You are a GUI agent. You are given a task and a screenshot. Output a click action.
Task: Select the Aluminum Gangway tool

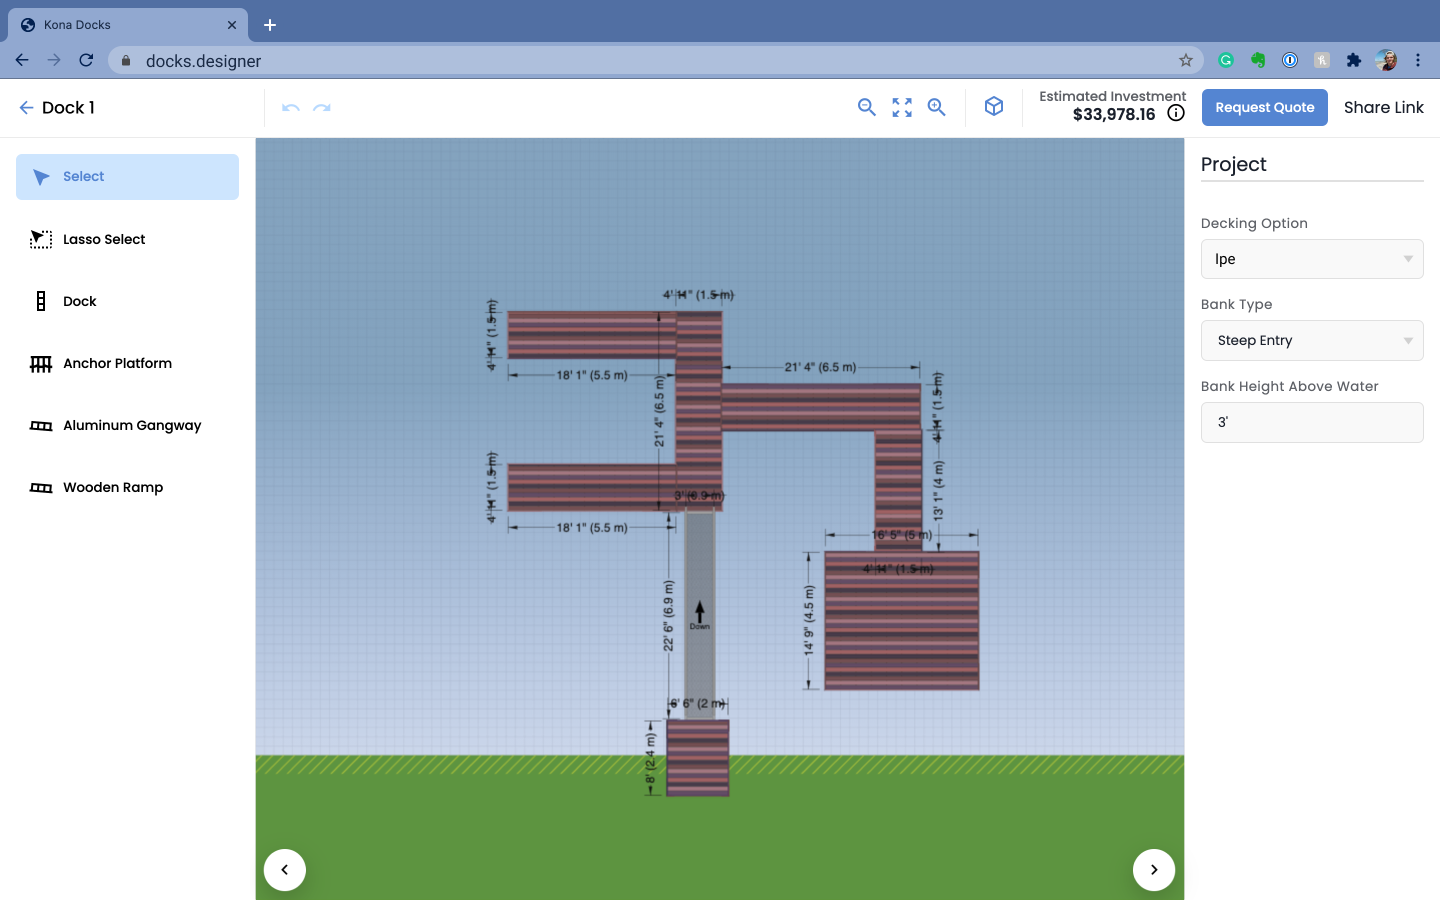tap(127, 425)
